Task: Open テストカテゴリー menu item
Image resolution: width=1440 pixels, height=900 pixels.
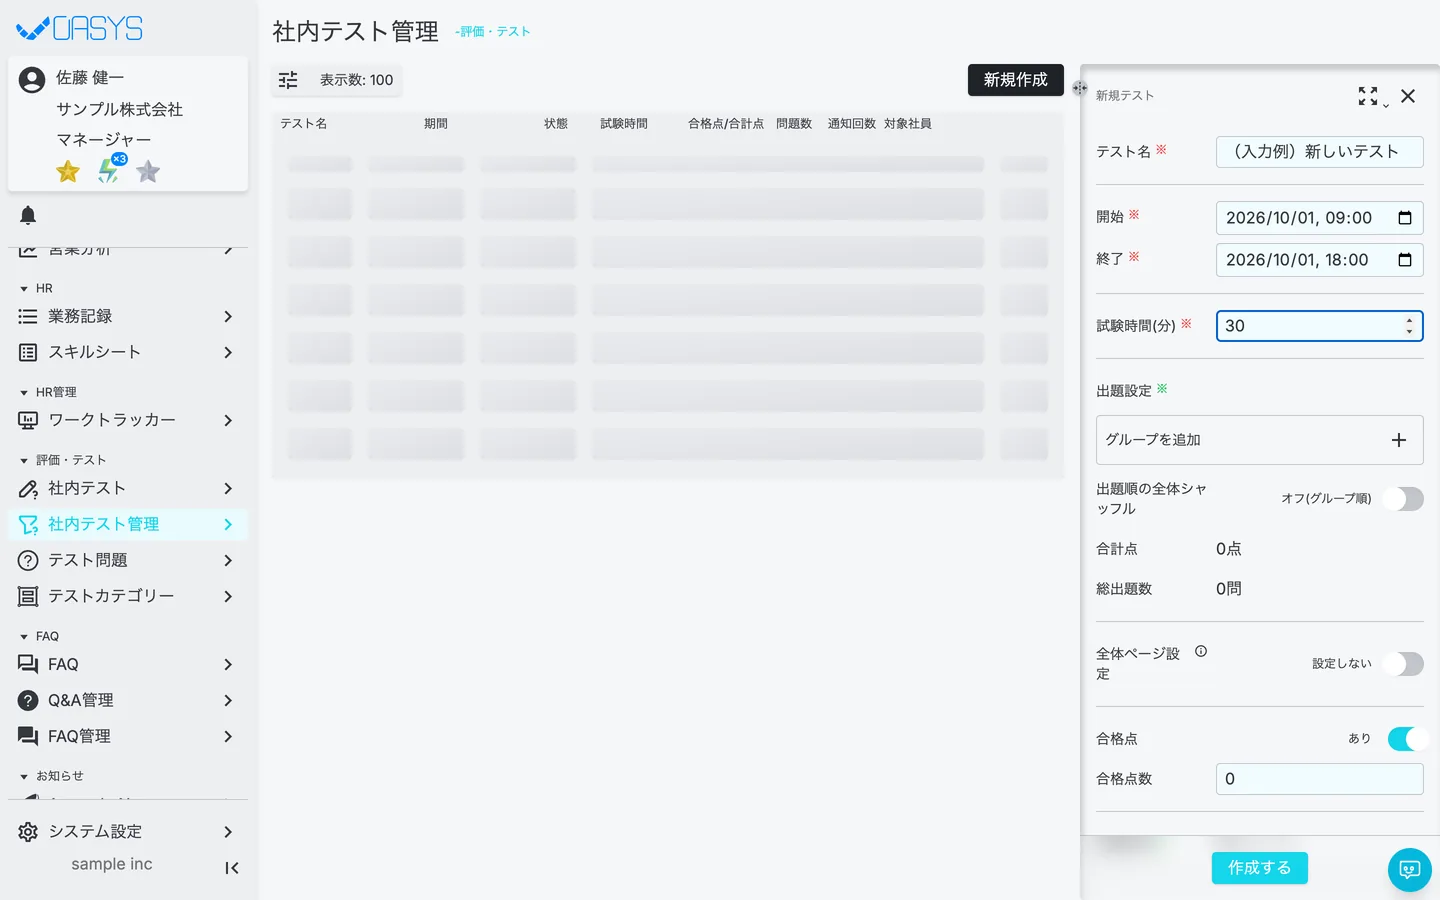Action: 128,596
